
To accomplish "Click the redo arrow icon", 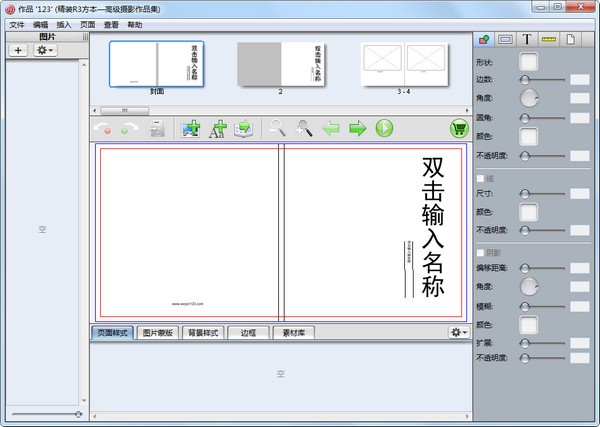I will 129,128.
